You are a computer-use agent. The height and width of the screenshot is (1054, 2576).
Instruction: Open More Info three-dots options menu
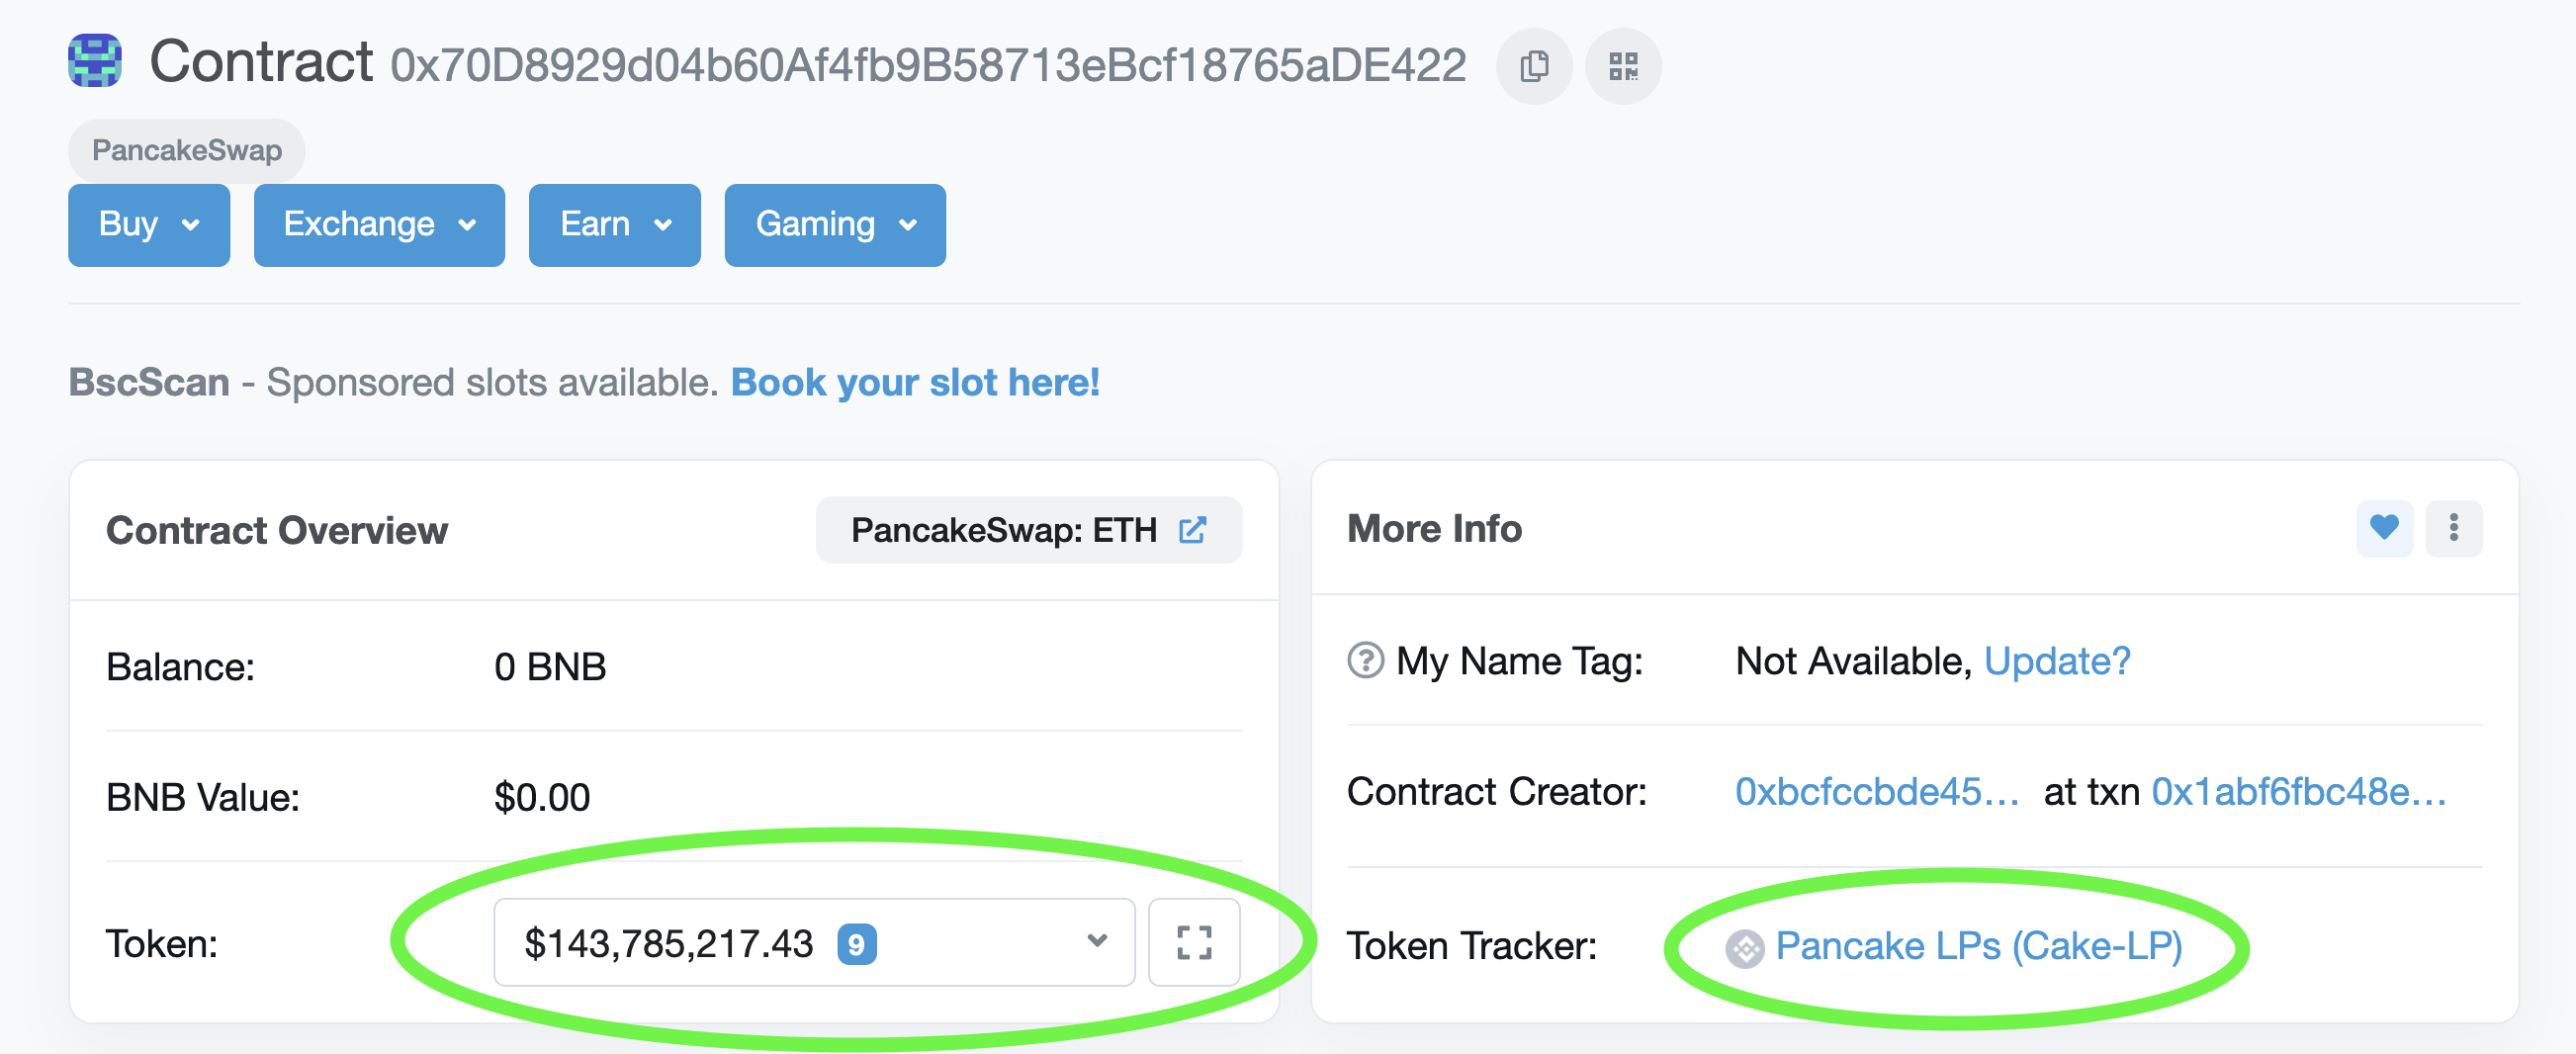pyautogui.click(x=2453, y=528)
